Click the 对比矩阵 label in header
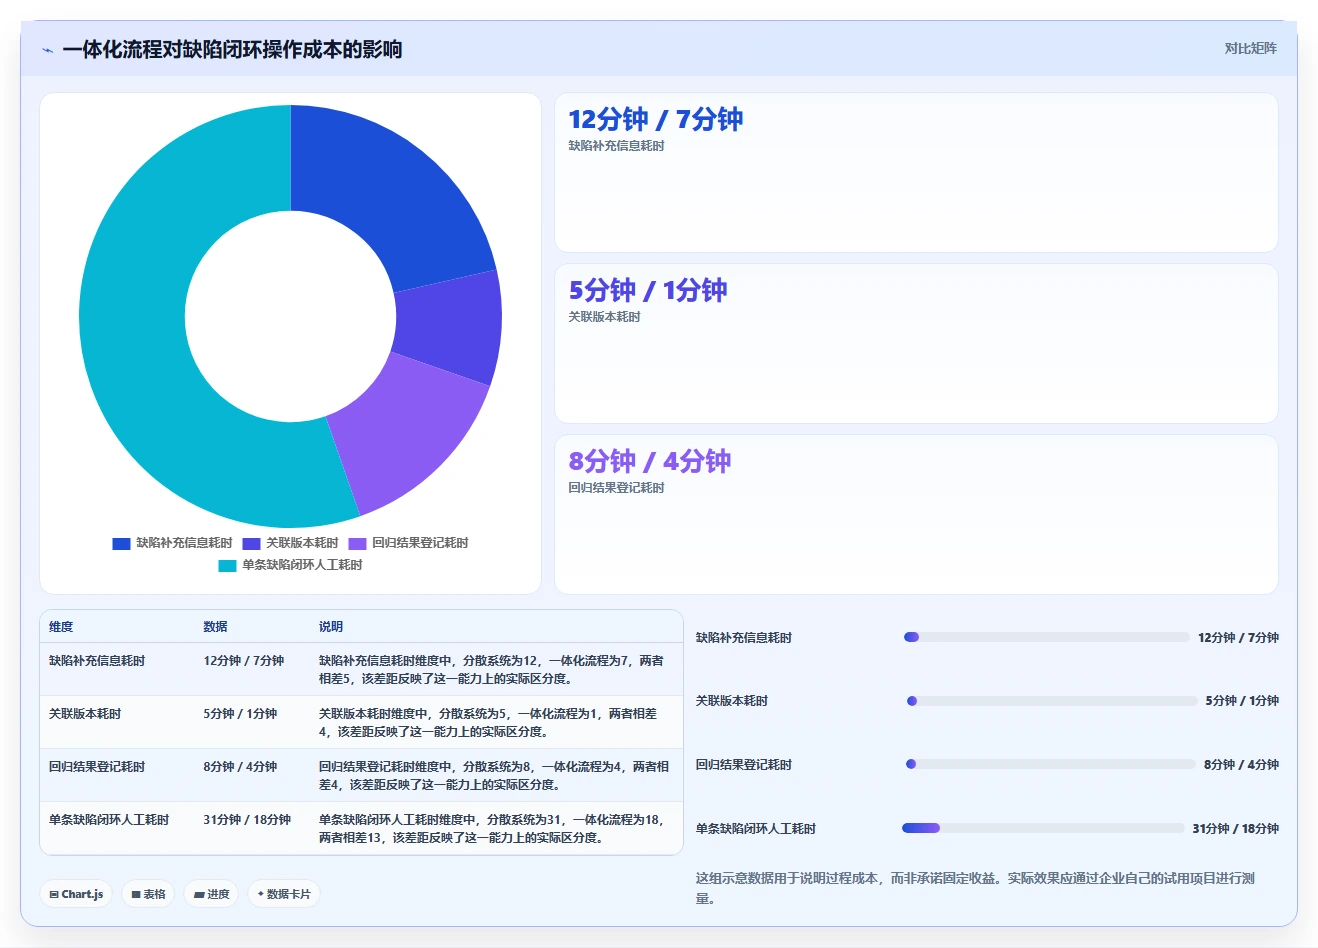This screenshot has height=948, width=1318. [x=1250, y=48]
